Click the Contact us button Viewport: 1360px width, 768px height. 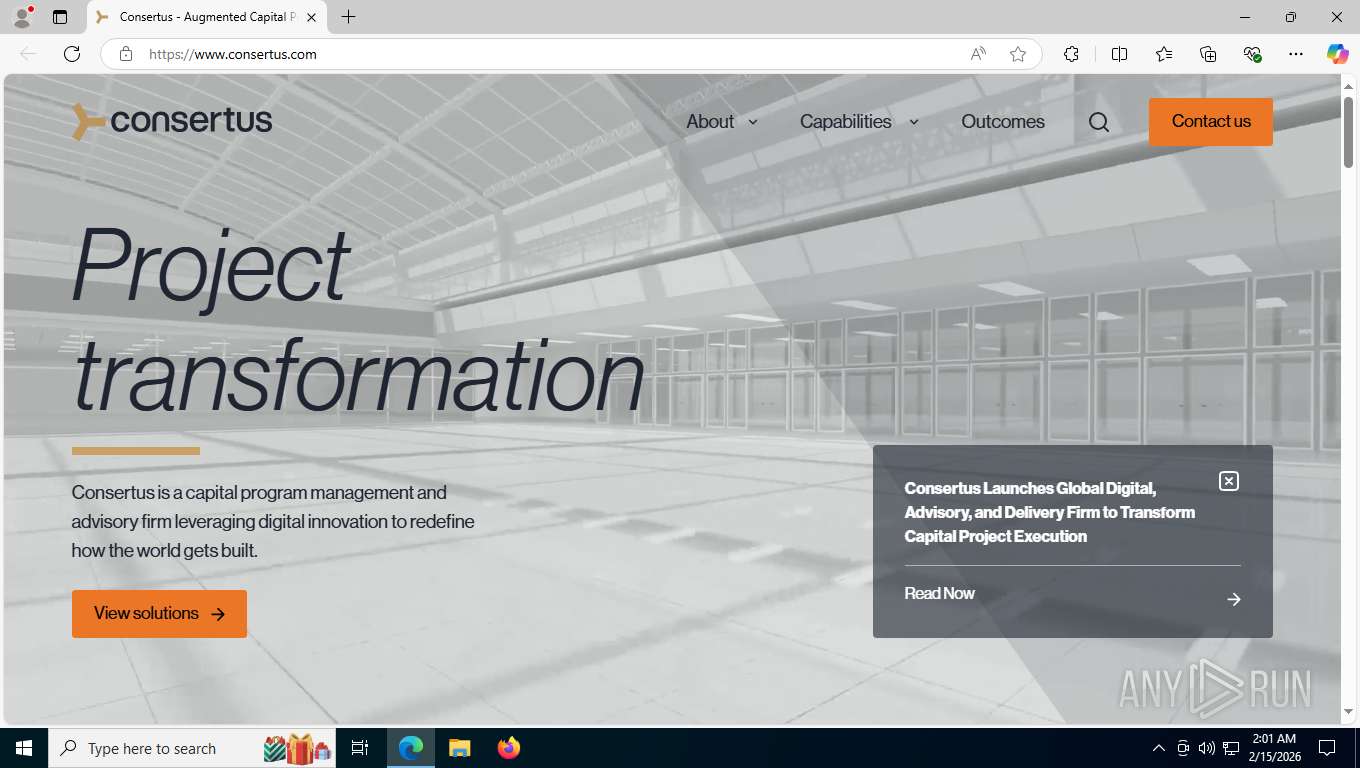click(1211, 122)
